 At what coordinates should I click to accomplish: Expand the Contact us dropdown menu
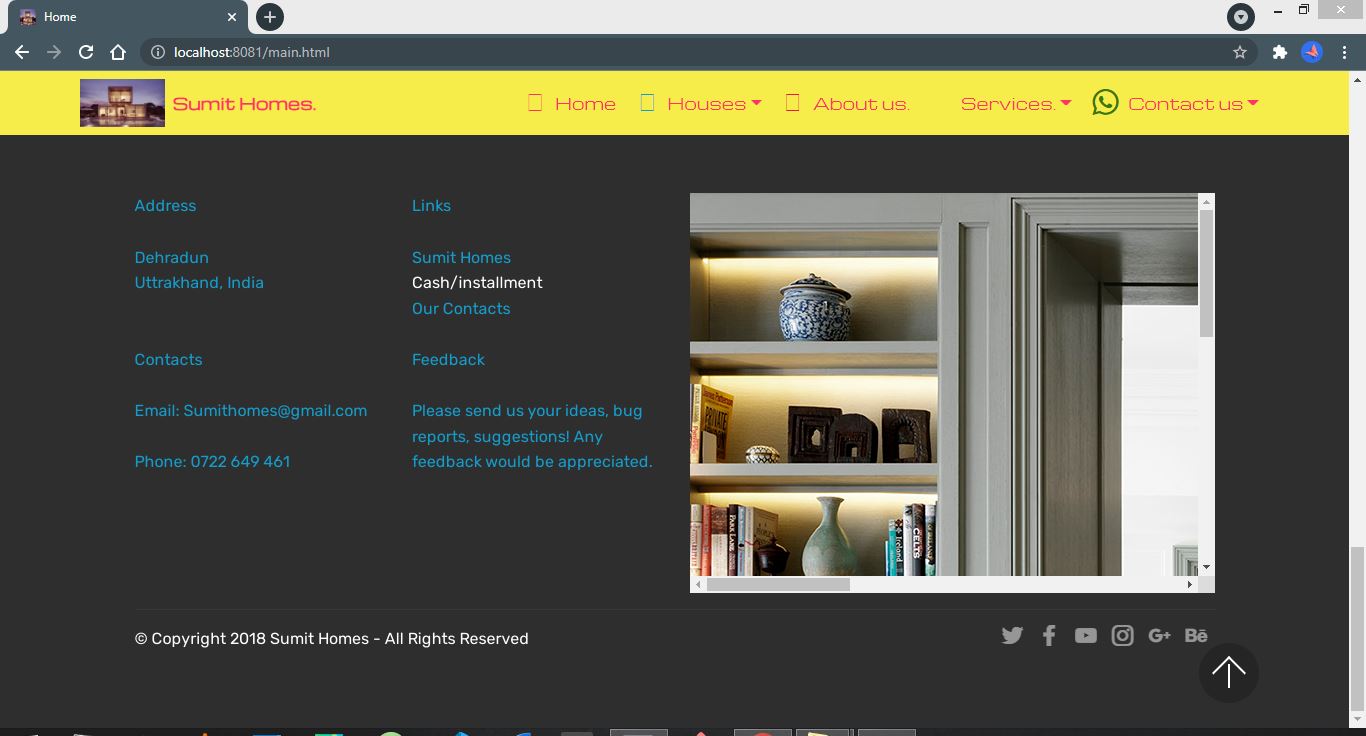1253,103
